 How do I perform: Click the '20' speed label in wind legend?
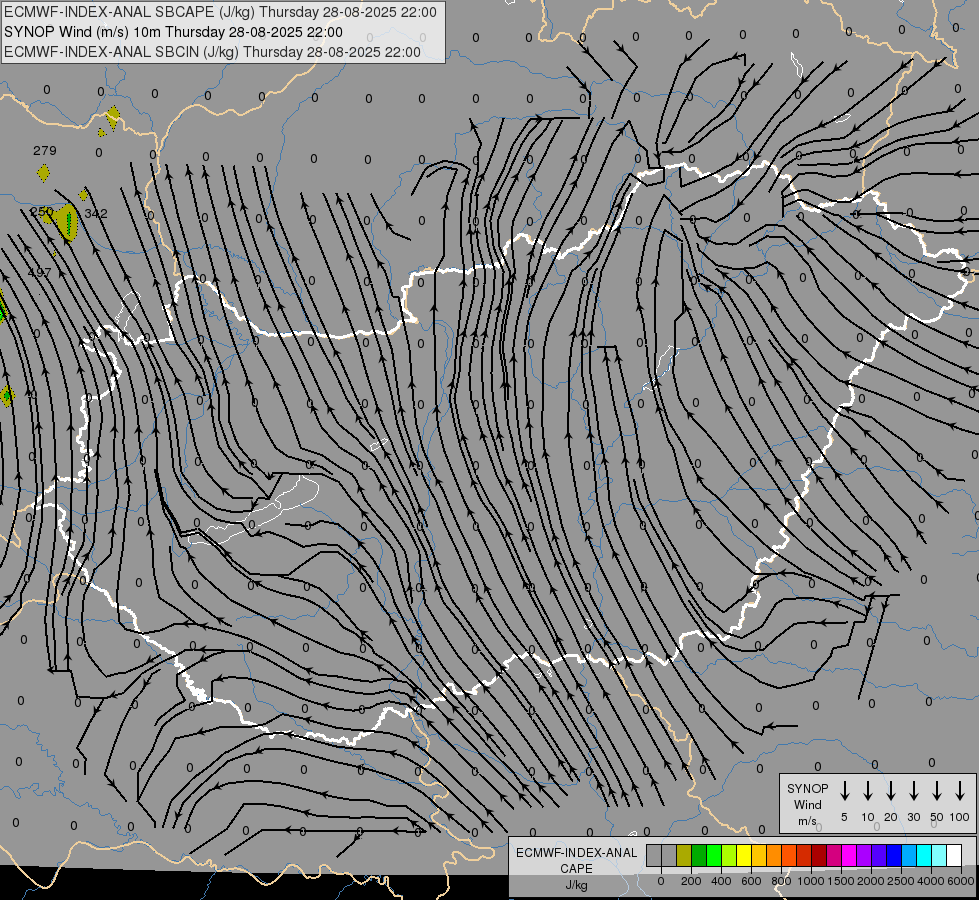tap(890, 817)
